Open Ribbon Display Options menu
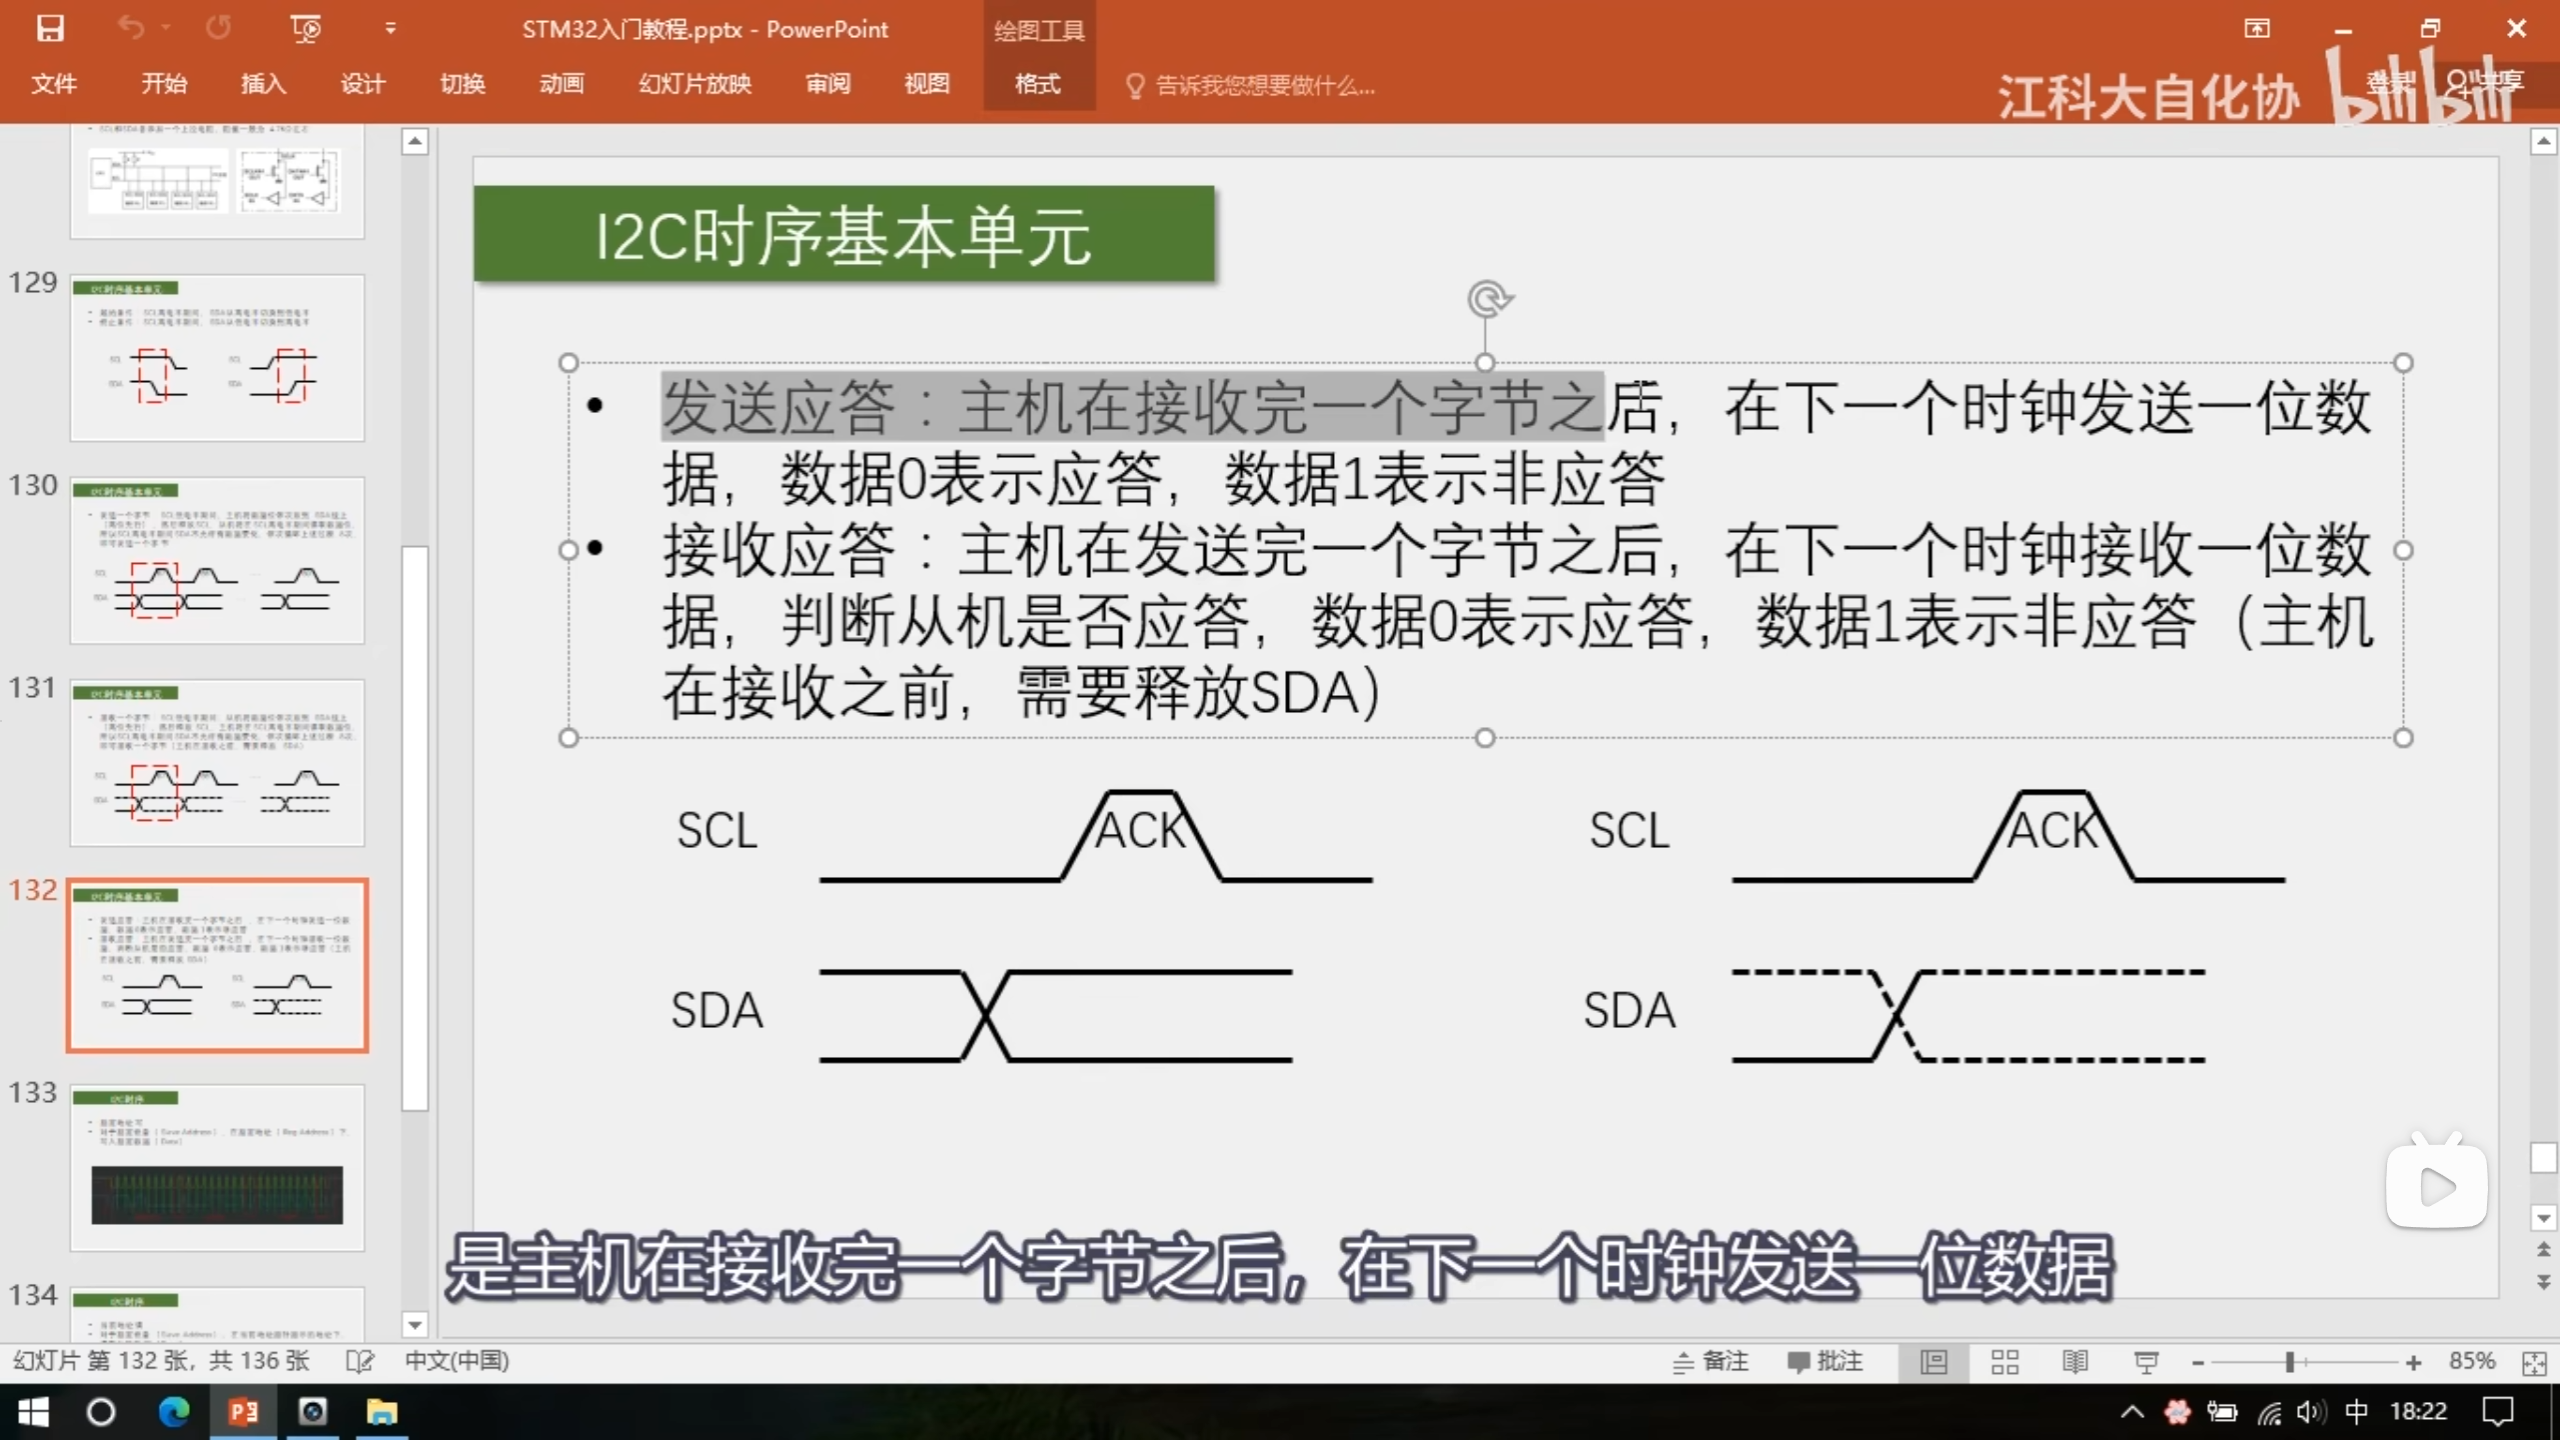 pyautogui.click(x=2257, y=29)
